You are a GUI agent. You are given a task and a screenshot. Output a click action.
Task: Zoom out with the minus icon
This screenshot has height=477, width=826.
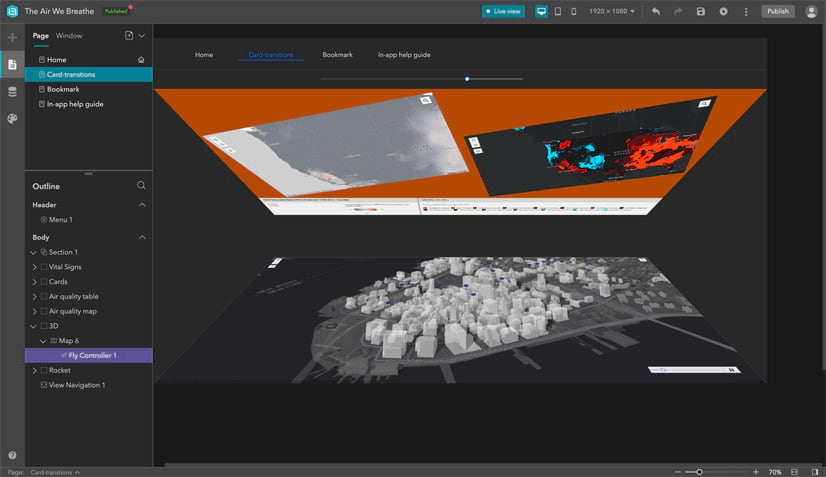coord(678,472)
